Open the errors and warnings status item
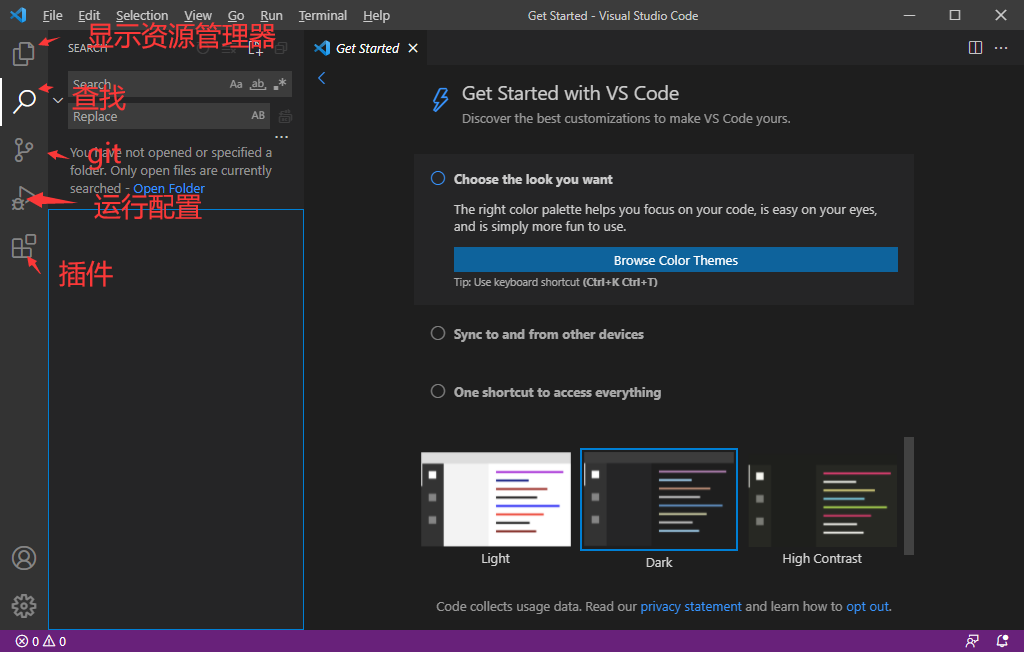The height and width of the screenshot is (652, 1024). tap(41, 641)
